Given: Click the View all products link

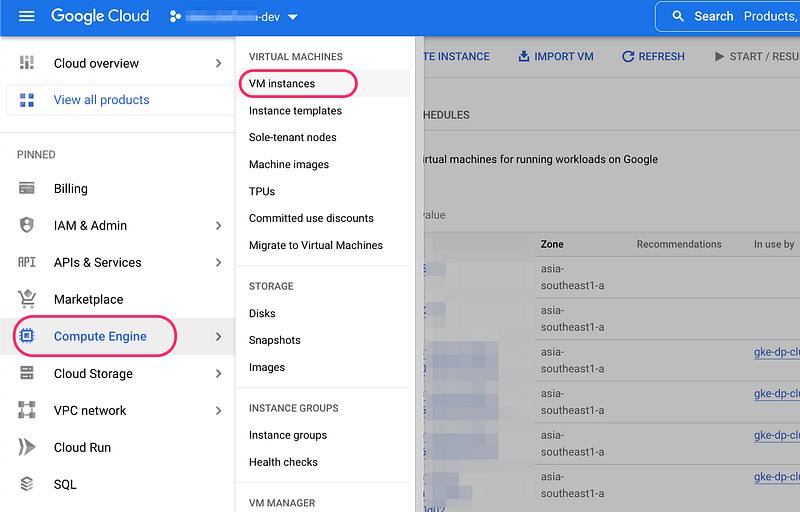Looking at the screenshot, I should [x=101, y=100].
